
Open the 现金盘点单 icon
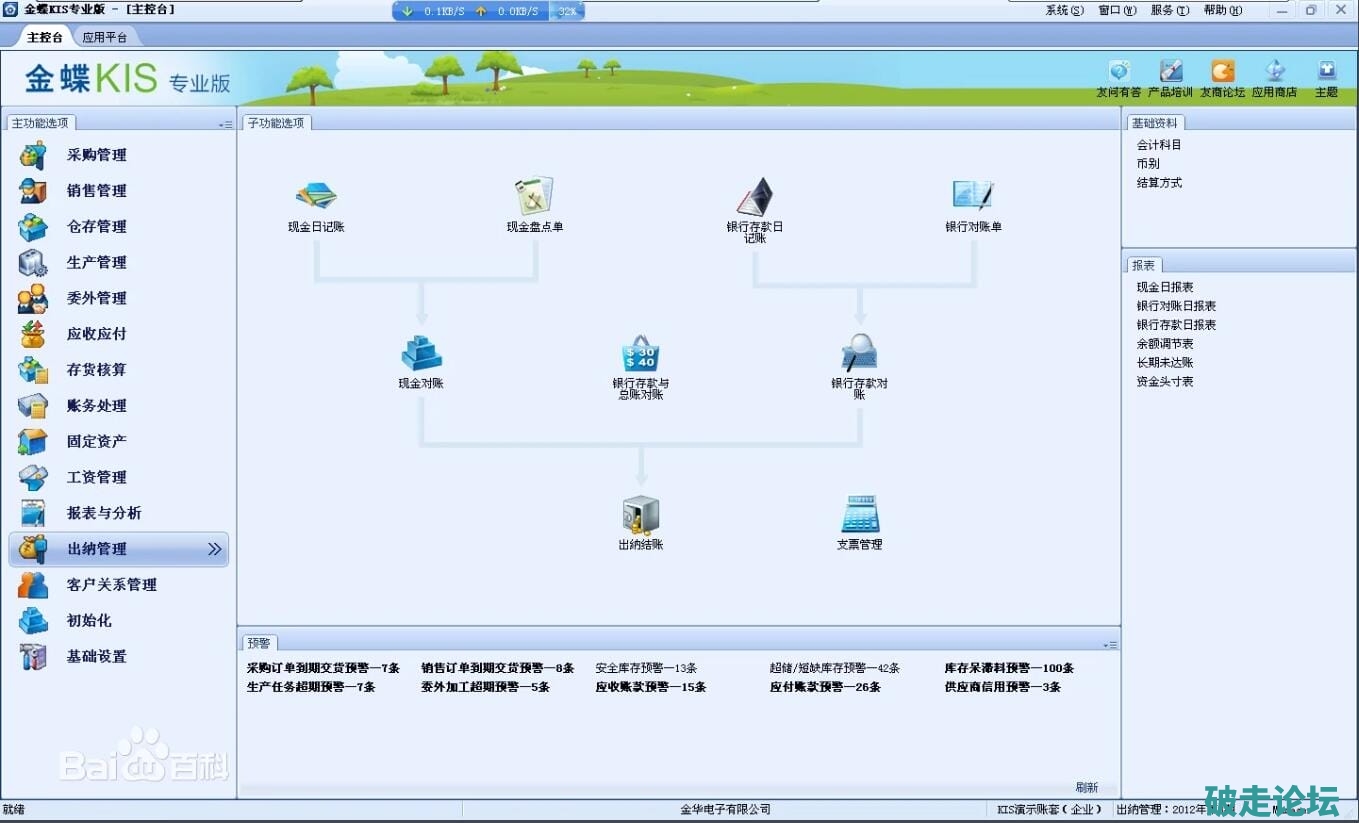[x=534, y=196]
